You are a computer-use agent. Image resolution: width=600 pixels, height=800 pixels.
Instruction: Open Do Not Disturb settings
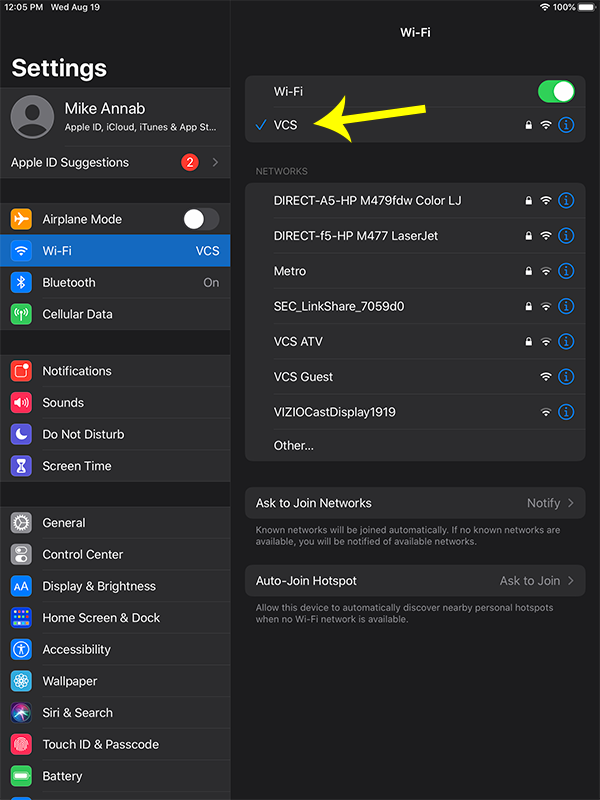point(115,434)
